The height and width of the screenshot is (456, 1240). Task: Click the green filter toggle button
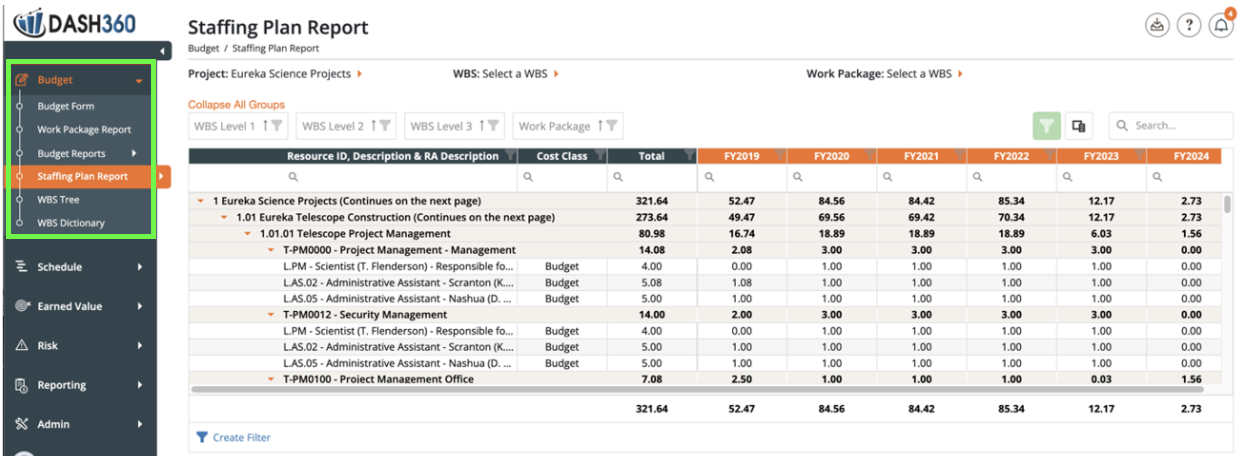click(x=1046, y=126)
